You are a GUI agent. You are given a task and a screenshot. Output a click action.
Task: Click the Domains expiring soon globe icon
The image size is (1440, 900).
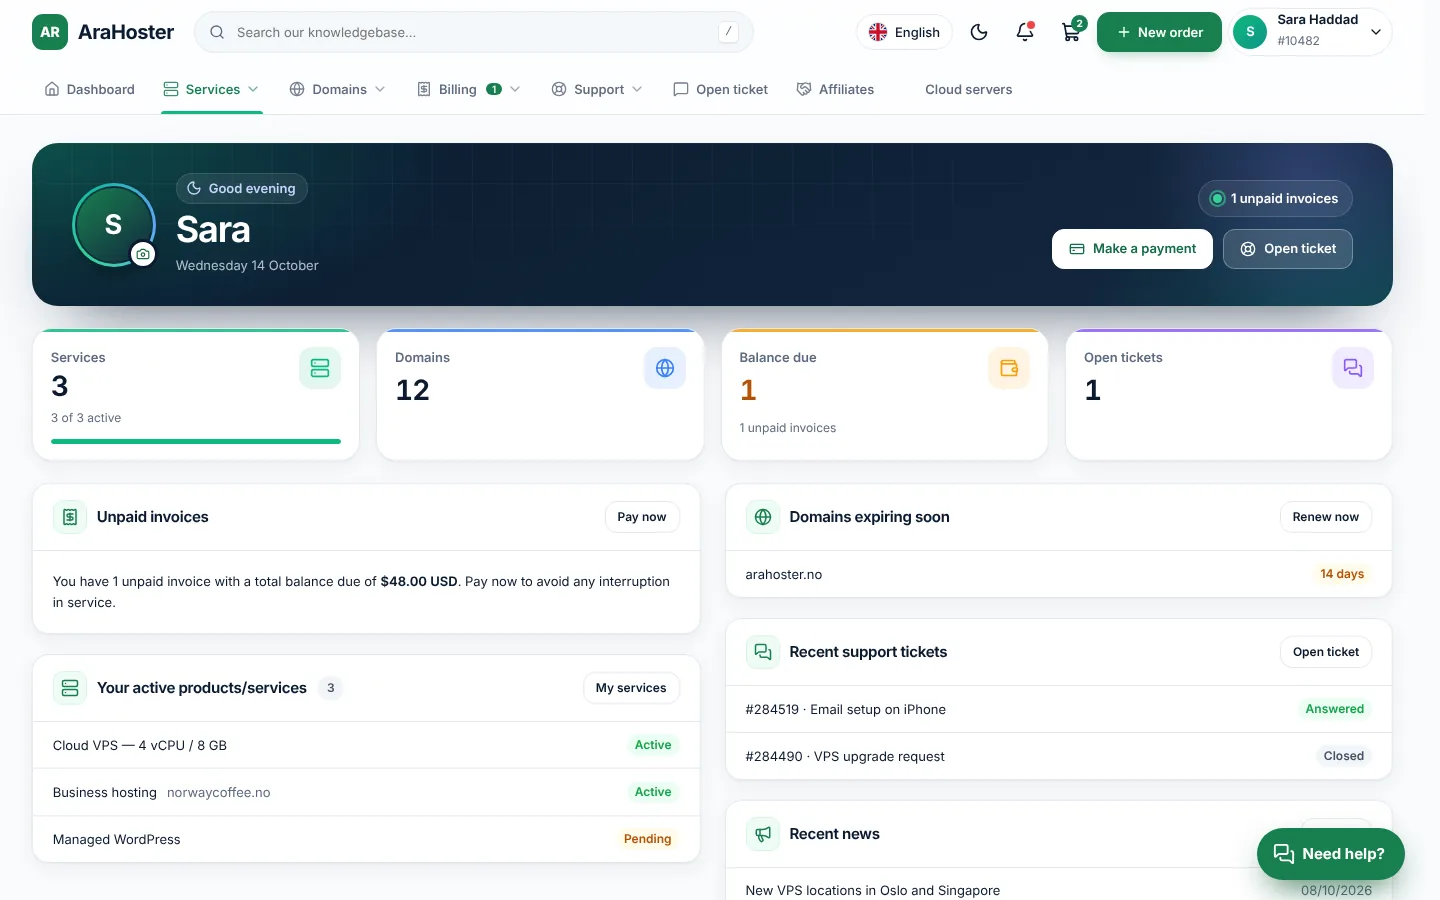pos(763,517)
